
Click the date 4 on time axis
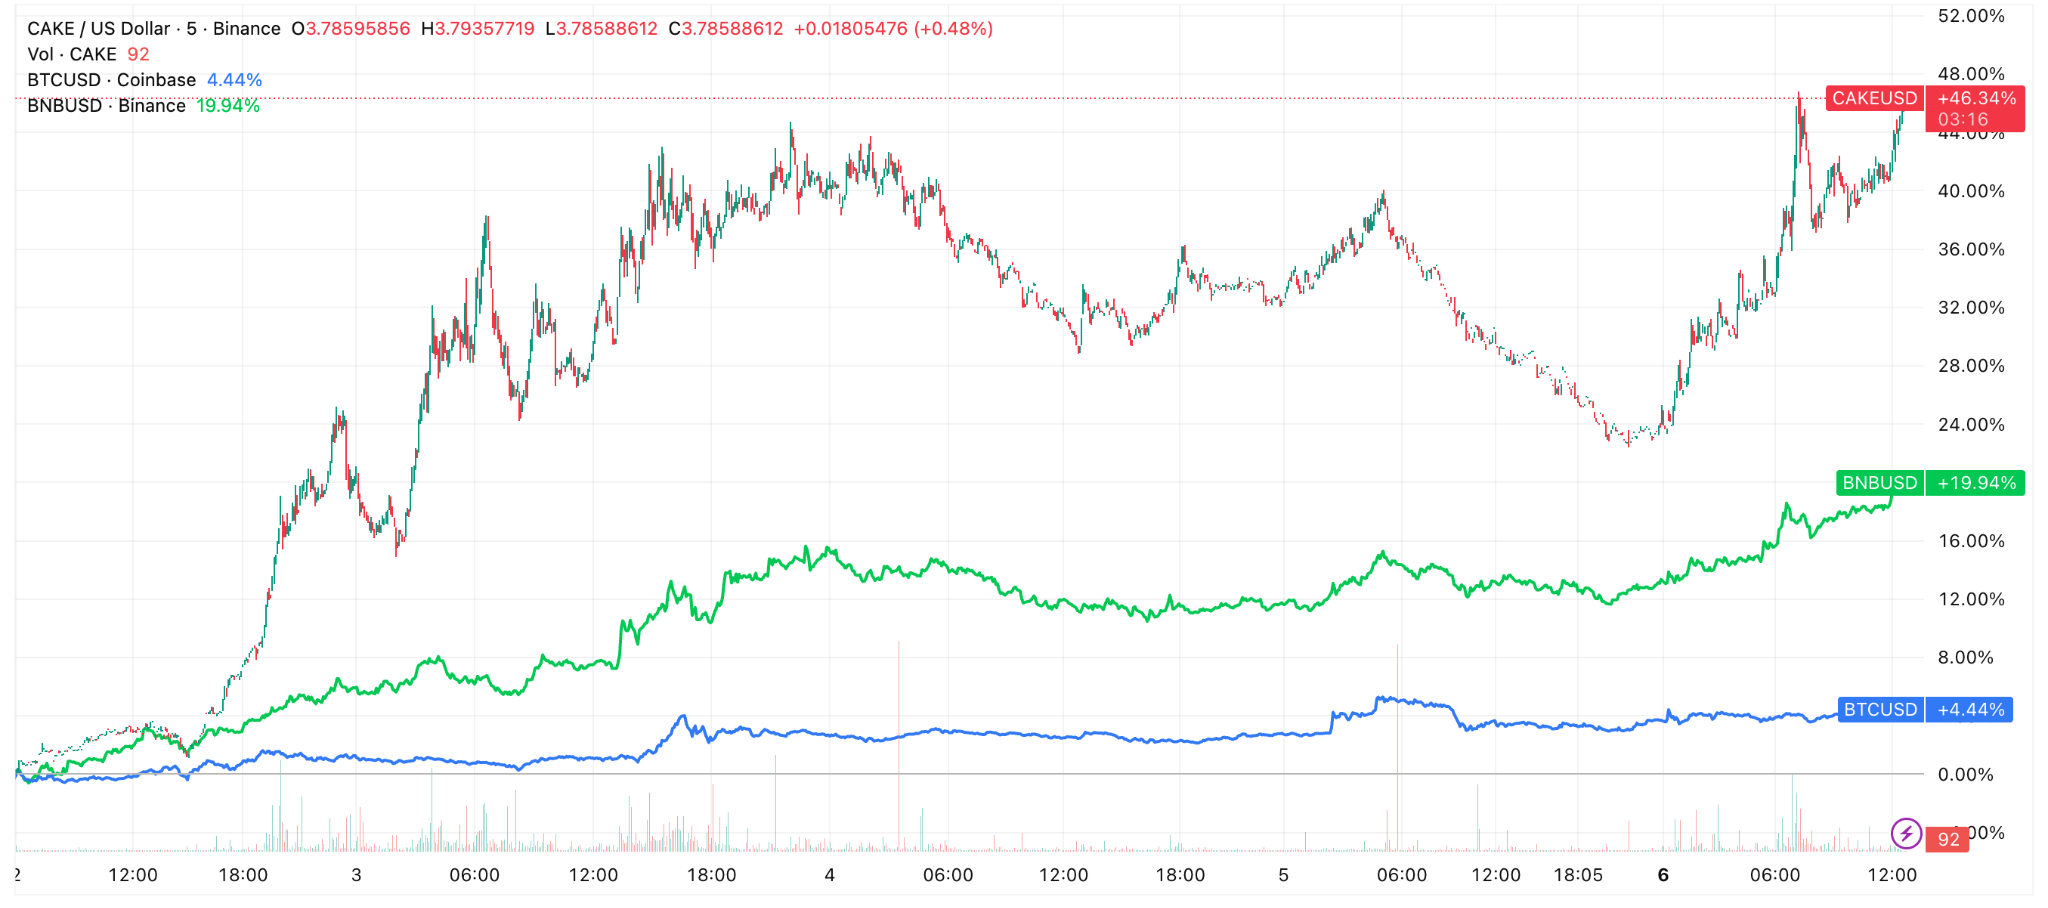coord(829,875)
